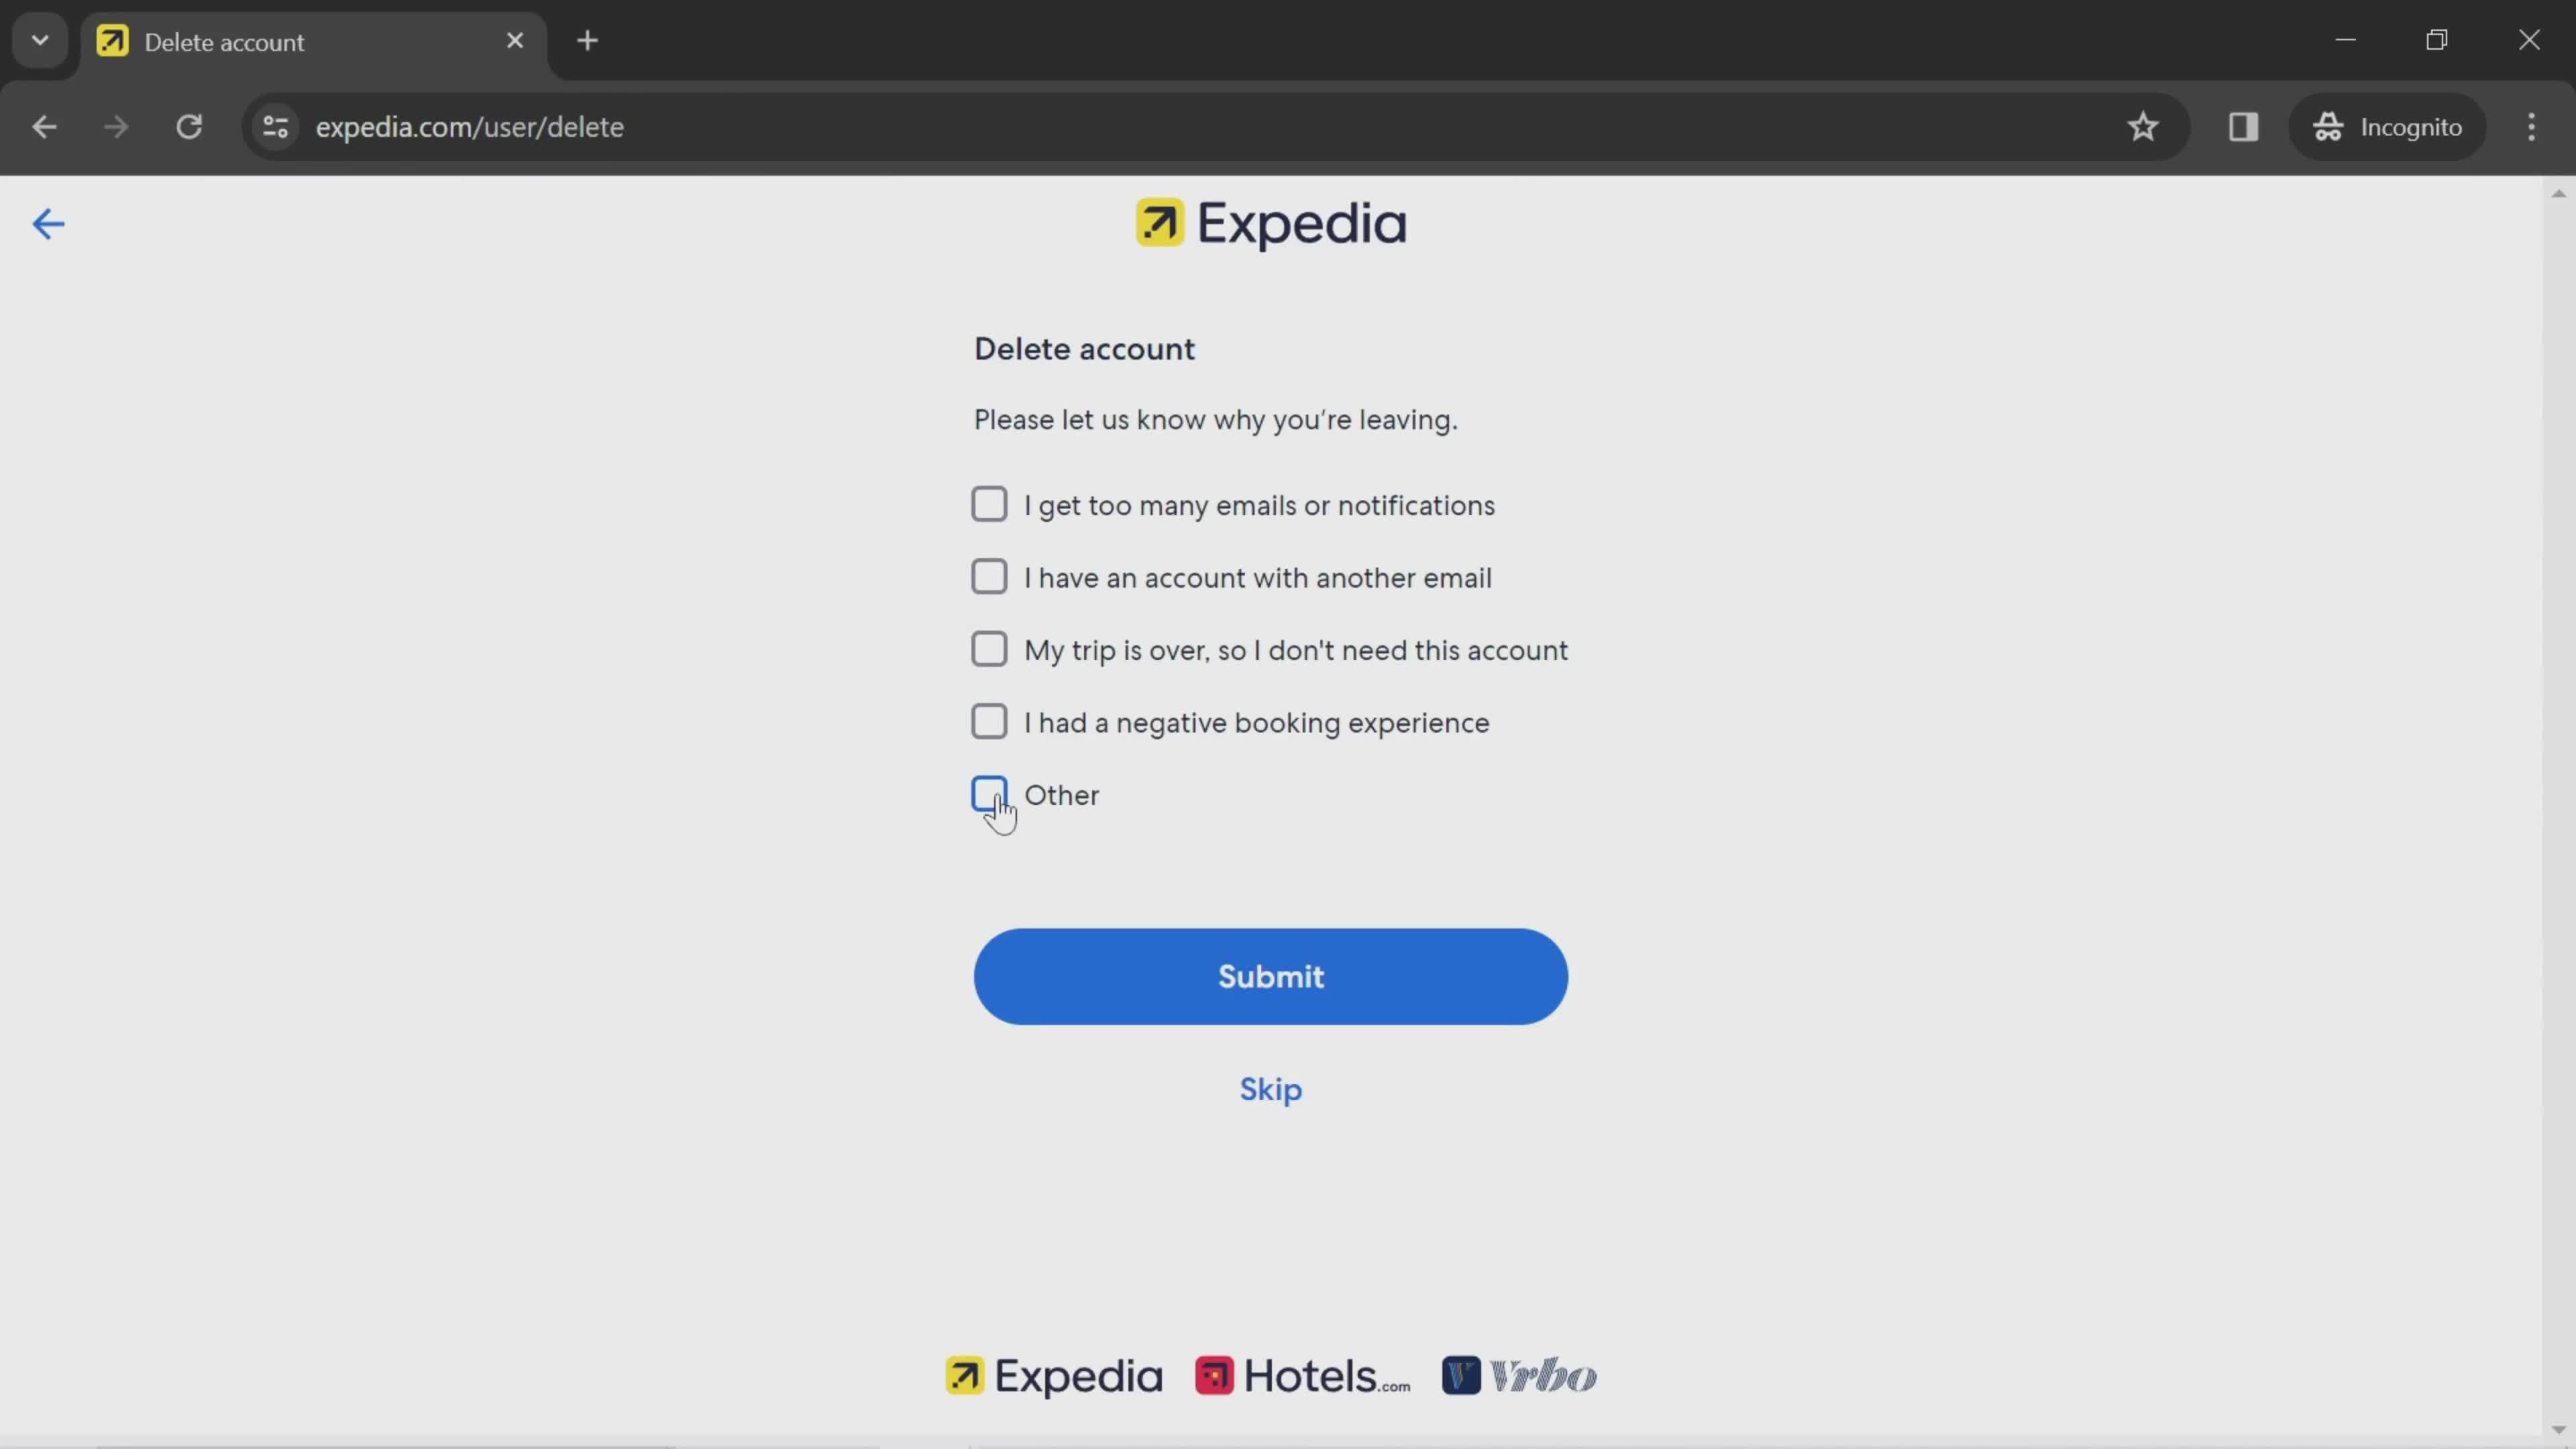The height and width of the screenshot is (1449, 2576).
Task: Check 'I have an account with another email'
Action: [989, 577]
